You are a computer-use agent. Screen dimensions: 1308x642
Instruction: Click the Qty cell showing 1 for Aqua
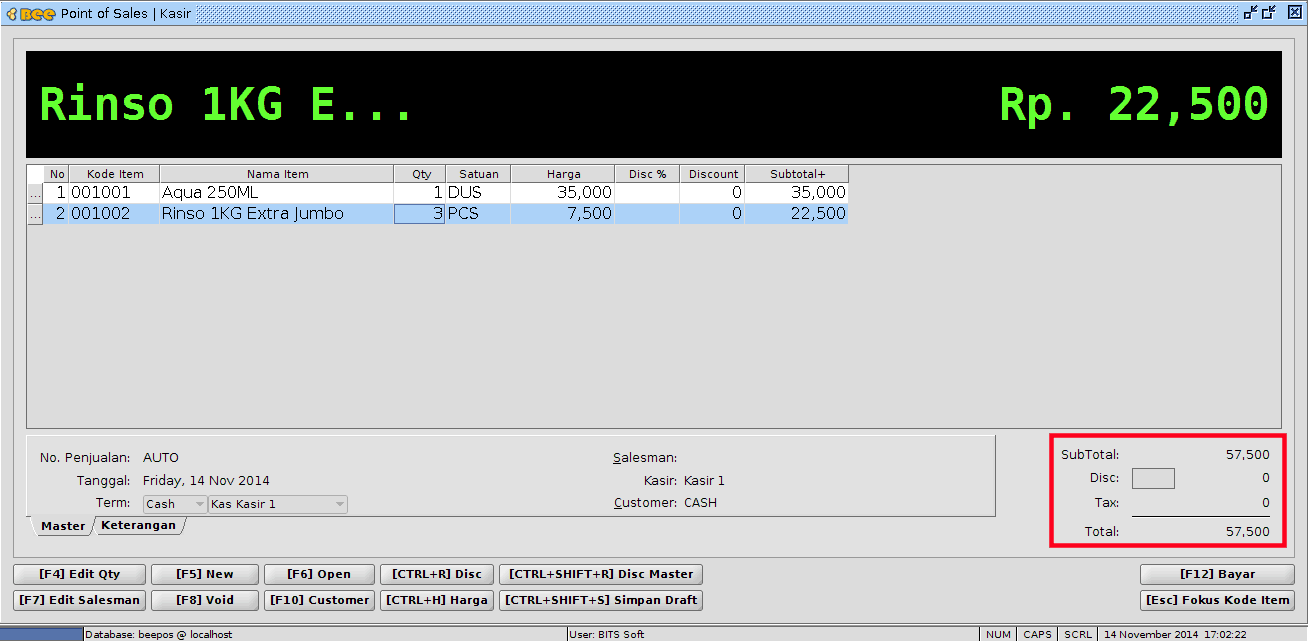pyautogui.click(x=419, y=193)
